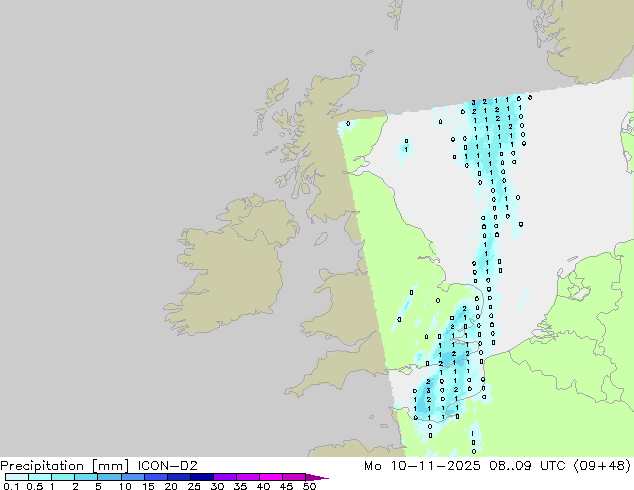The image size is (634, 490).
Task: Click the legend swatch between 10 and 15
Action: (132, 477)
